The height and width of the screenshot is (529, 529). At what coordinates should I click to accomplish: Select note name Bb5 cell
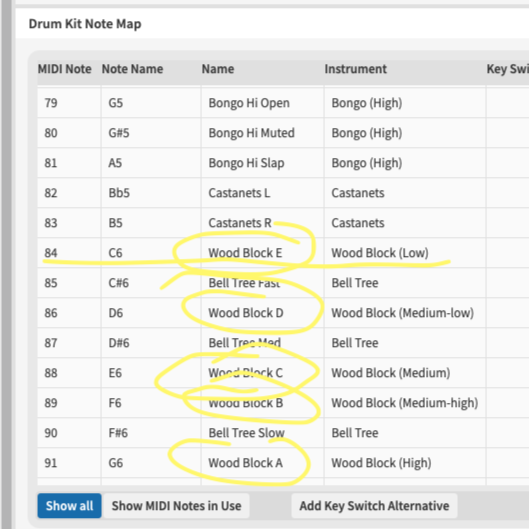click(151, 193)
